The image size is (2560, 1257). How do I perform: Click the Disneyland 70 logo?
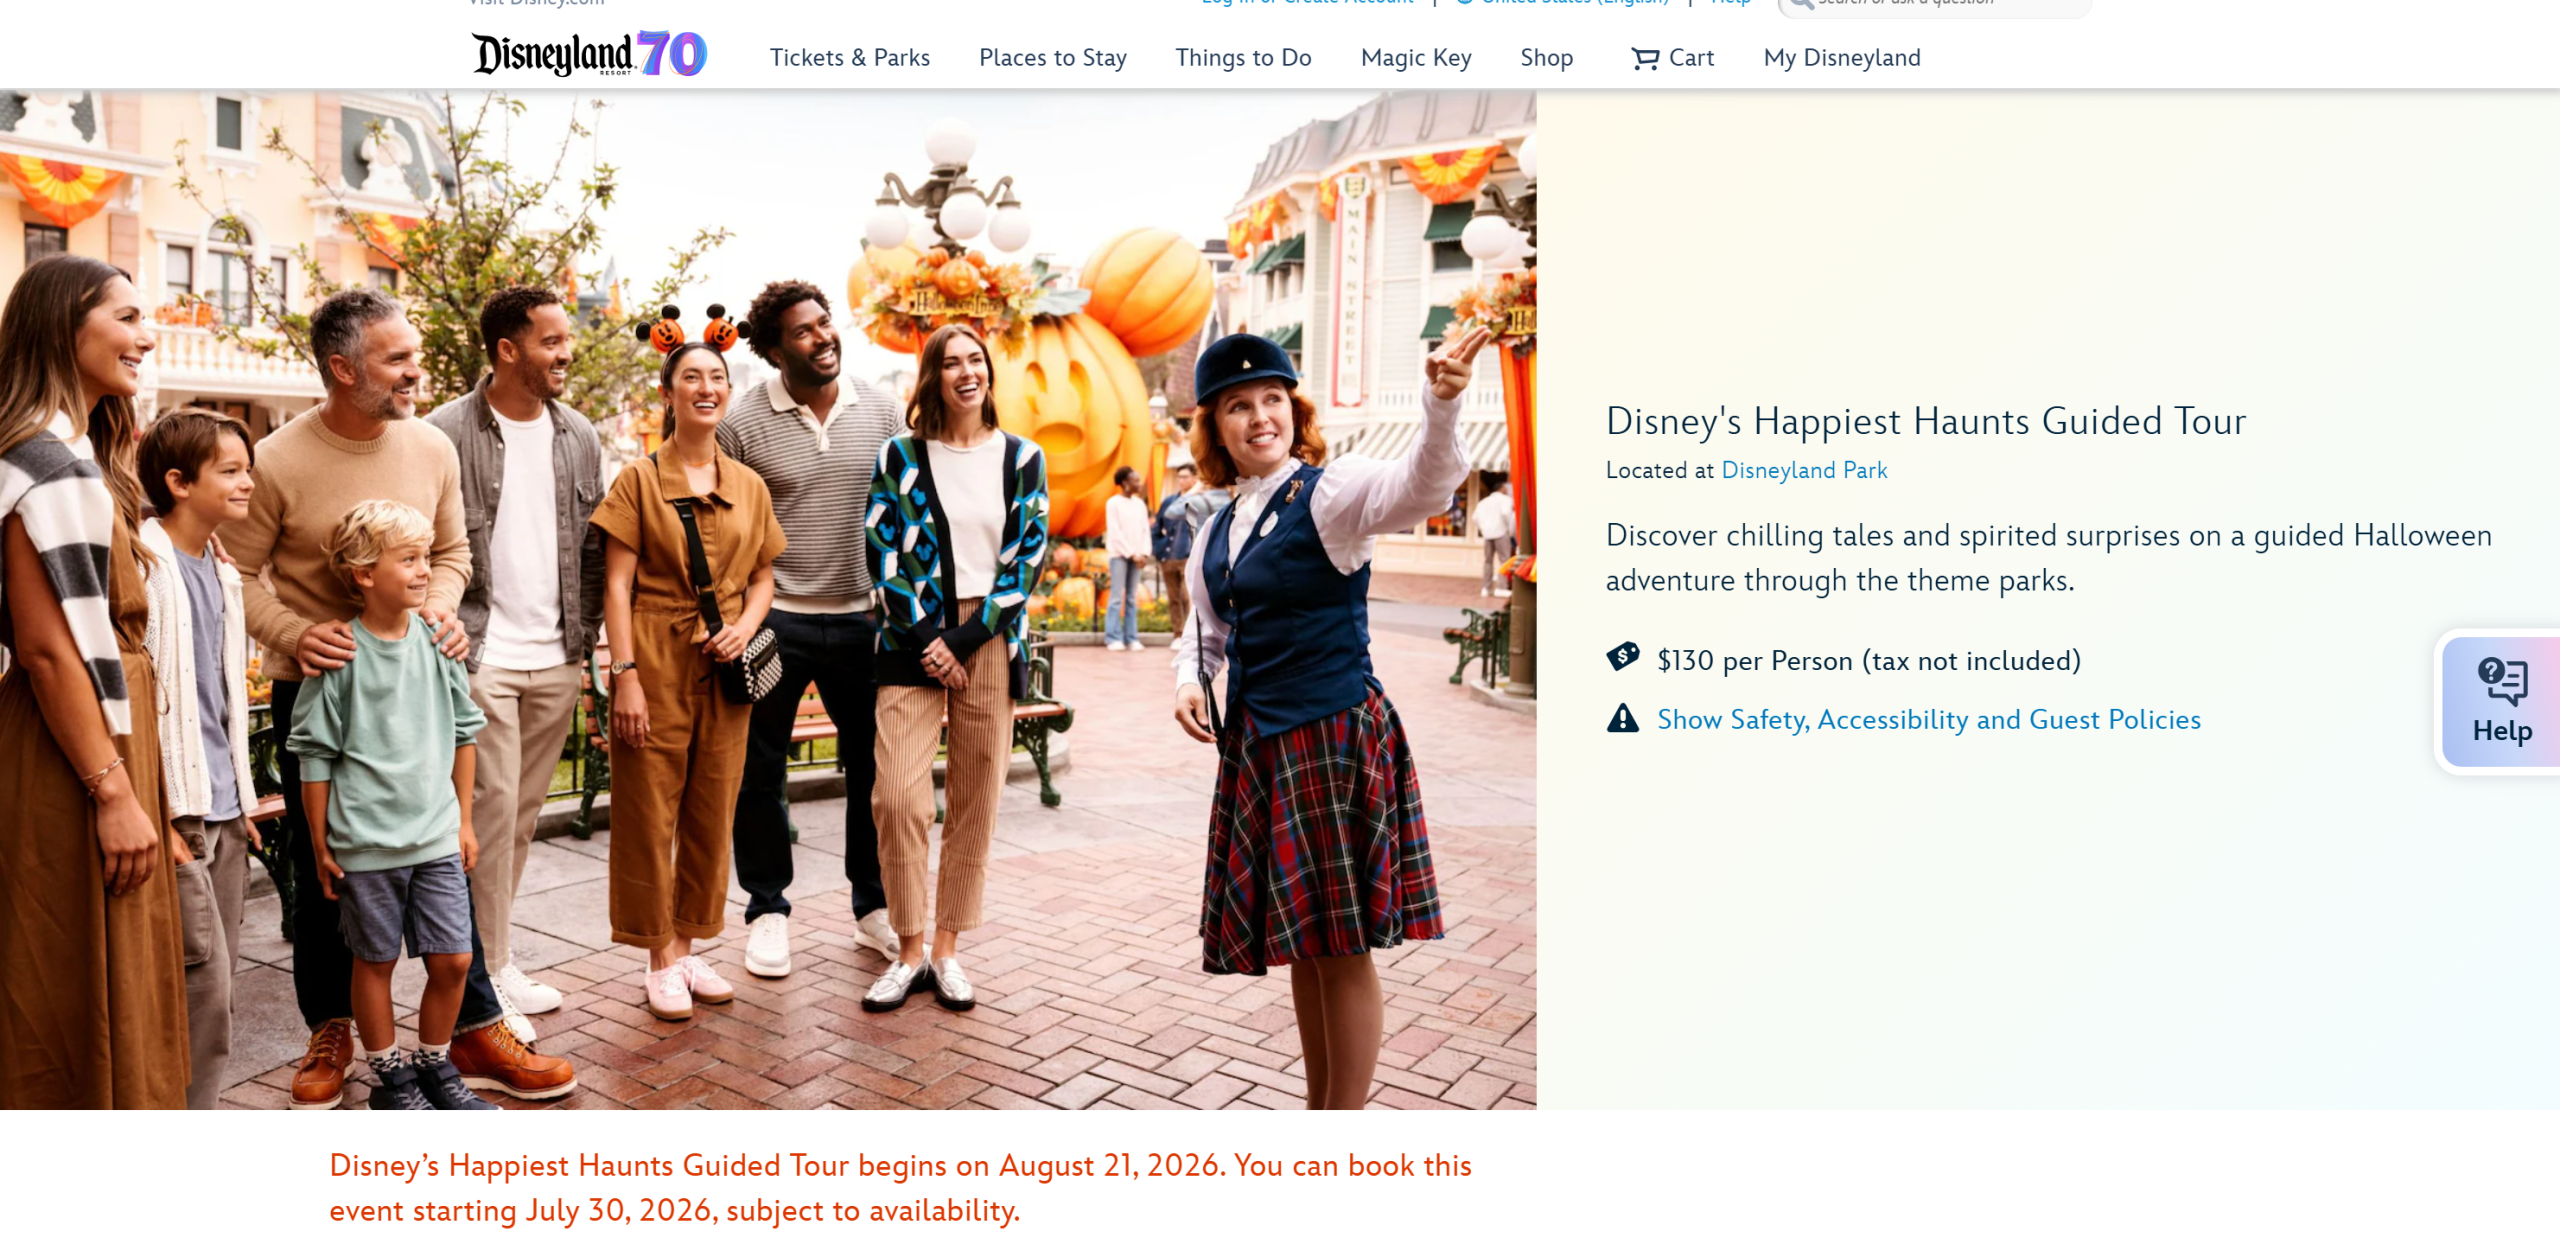tap(589, 54)
